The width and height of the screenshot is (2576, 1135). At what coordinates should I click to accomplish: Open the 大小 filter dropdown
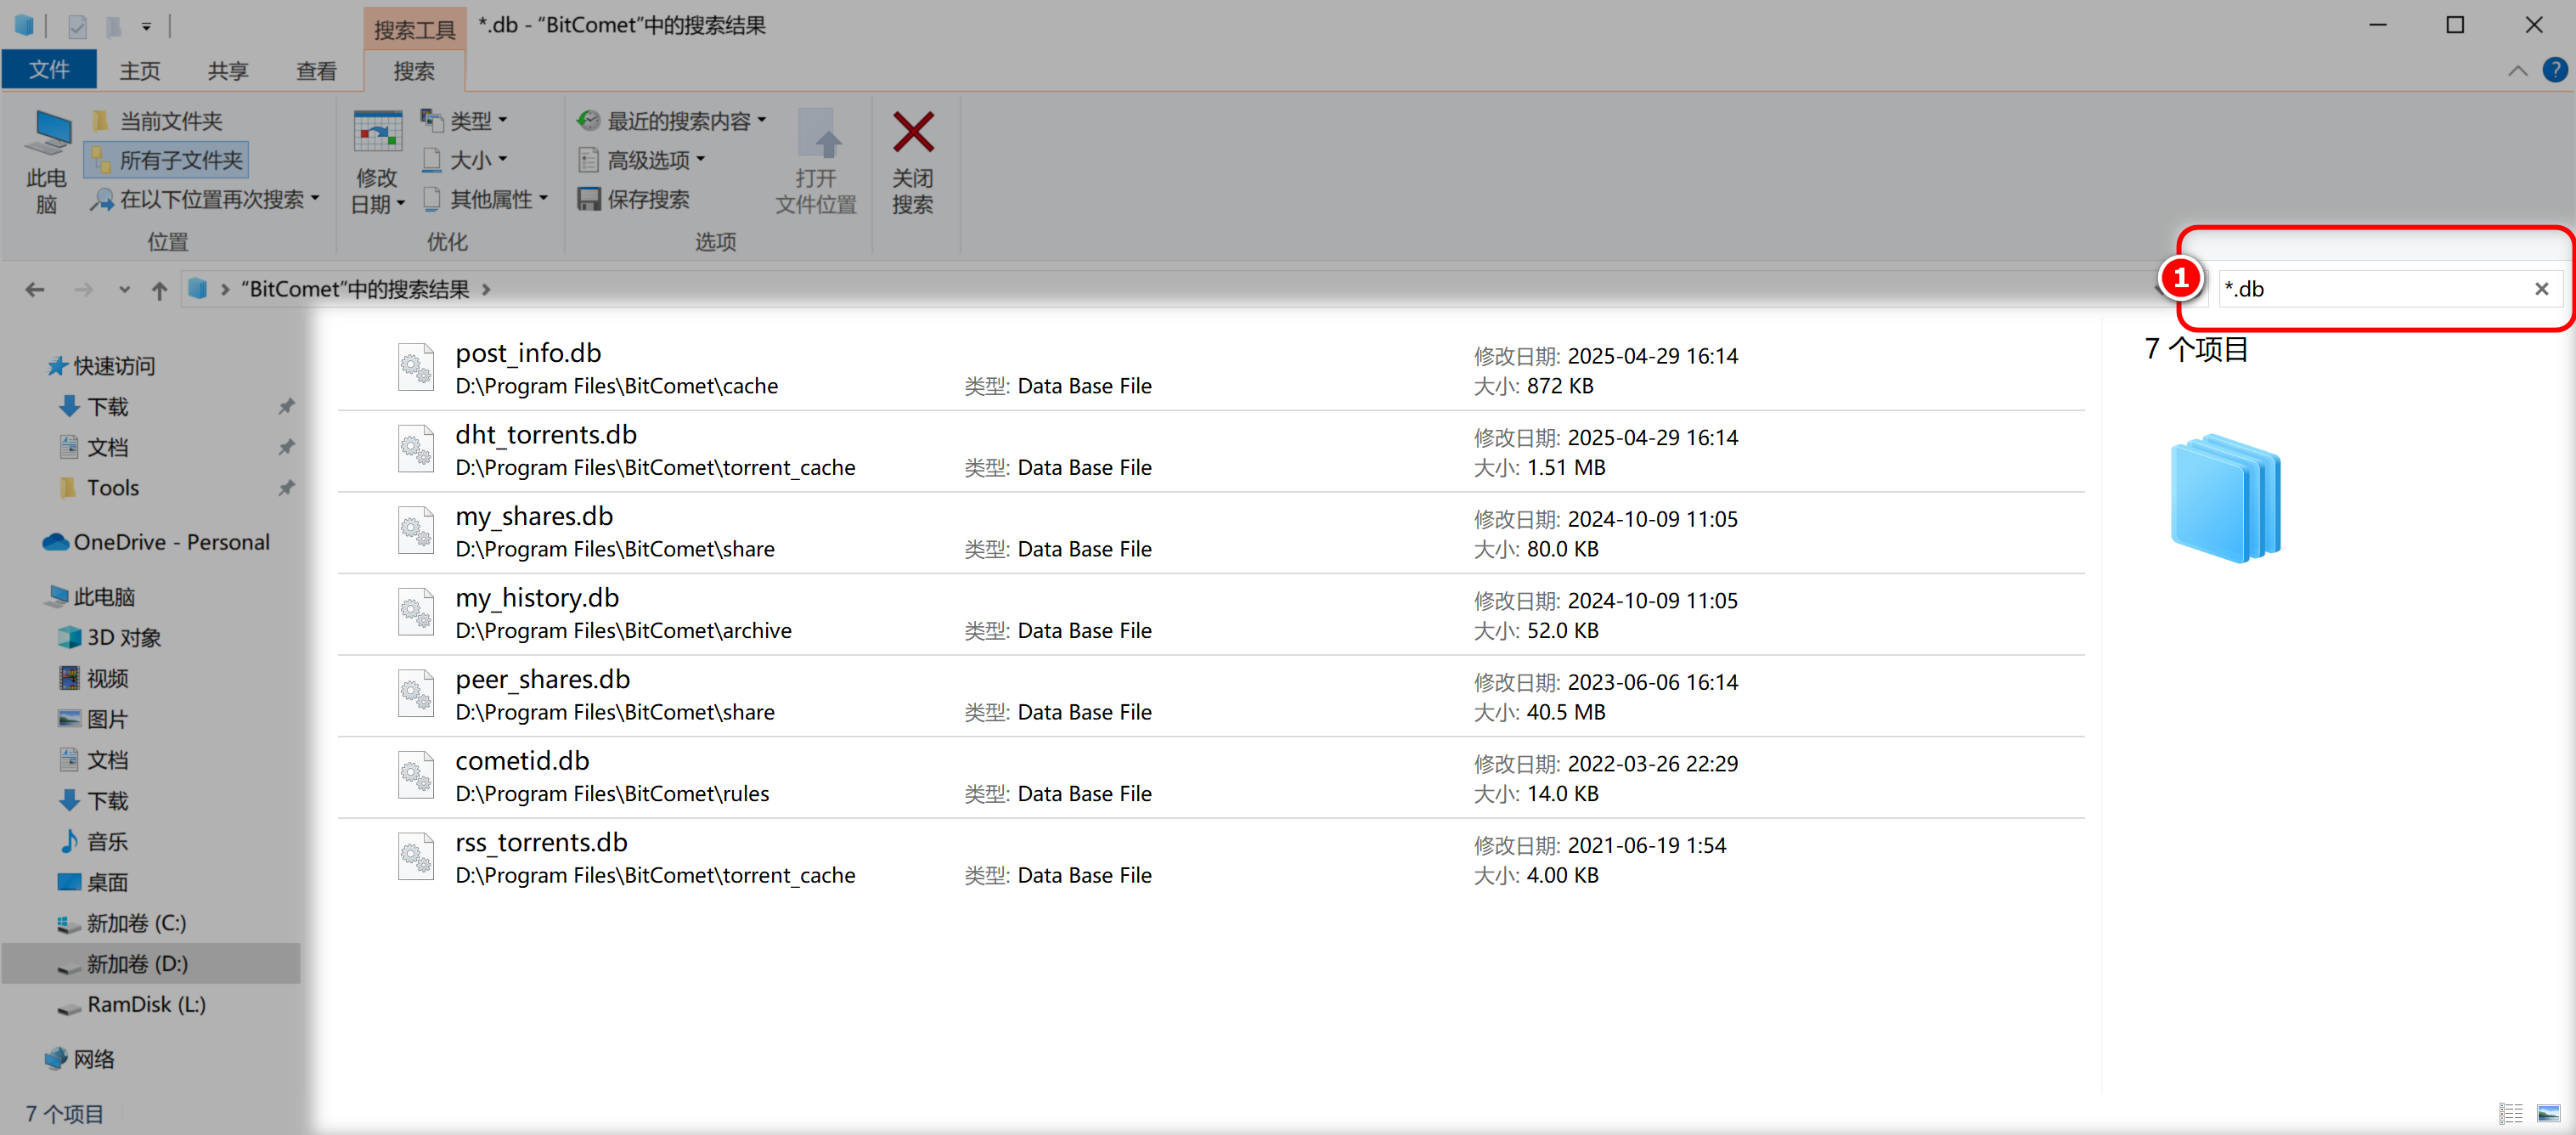[x=465, y=160]
